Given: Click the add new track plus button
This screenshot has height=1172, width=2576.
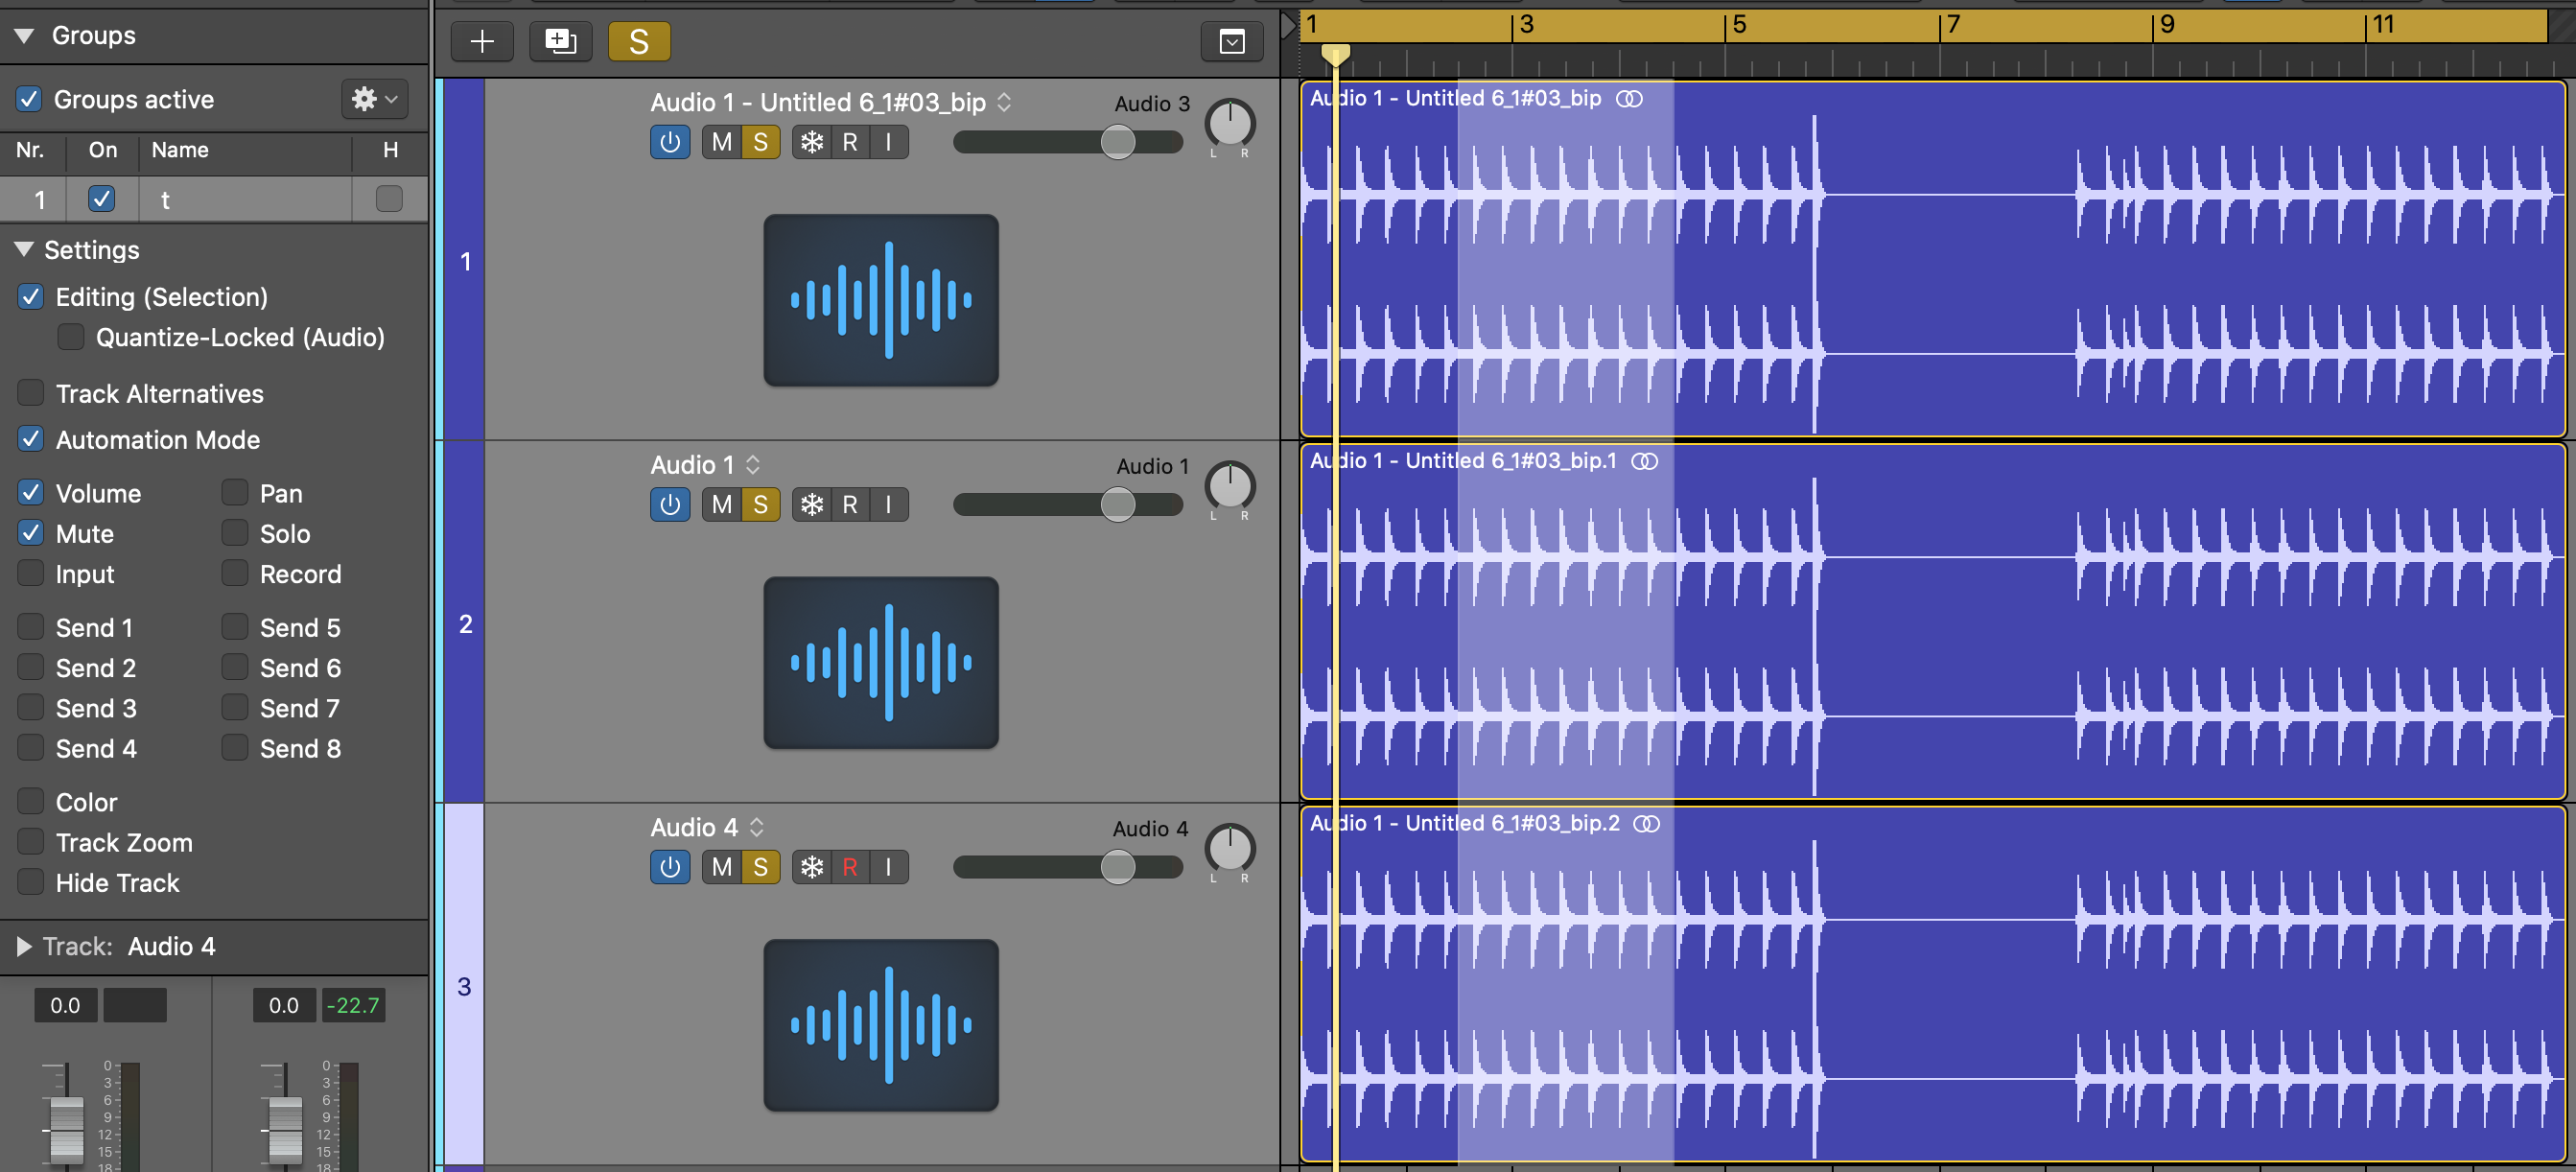Looking at the screenshot, I should 482,41.
